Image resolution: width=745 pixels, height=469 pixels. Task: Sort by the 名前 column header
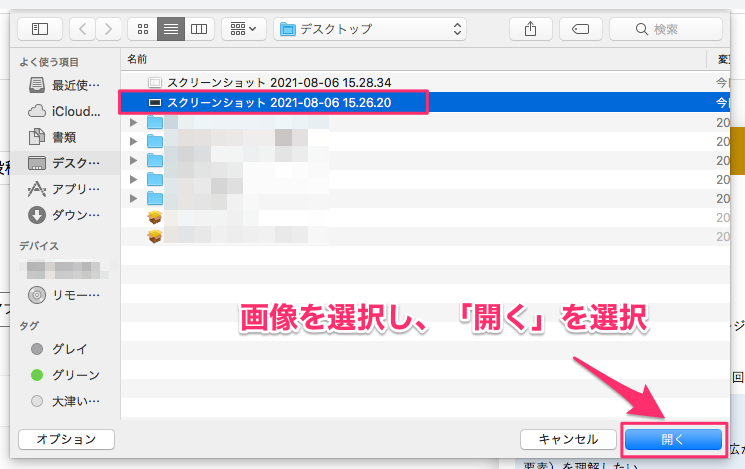point(137,59)
